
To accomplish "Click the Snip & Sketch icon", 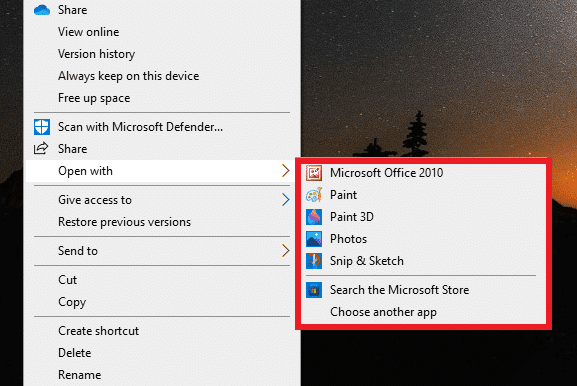I will point(314,261).
